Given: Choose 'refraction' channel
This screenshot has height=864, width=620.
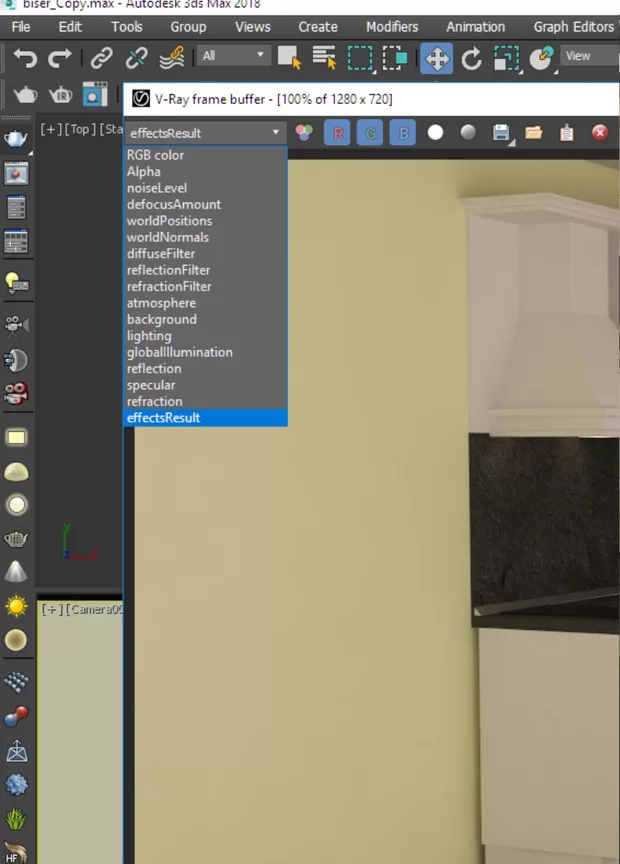Looking at the screenshot, I should coord(206,402).
